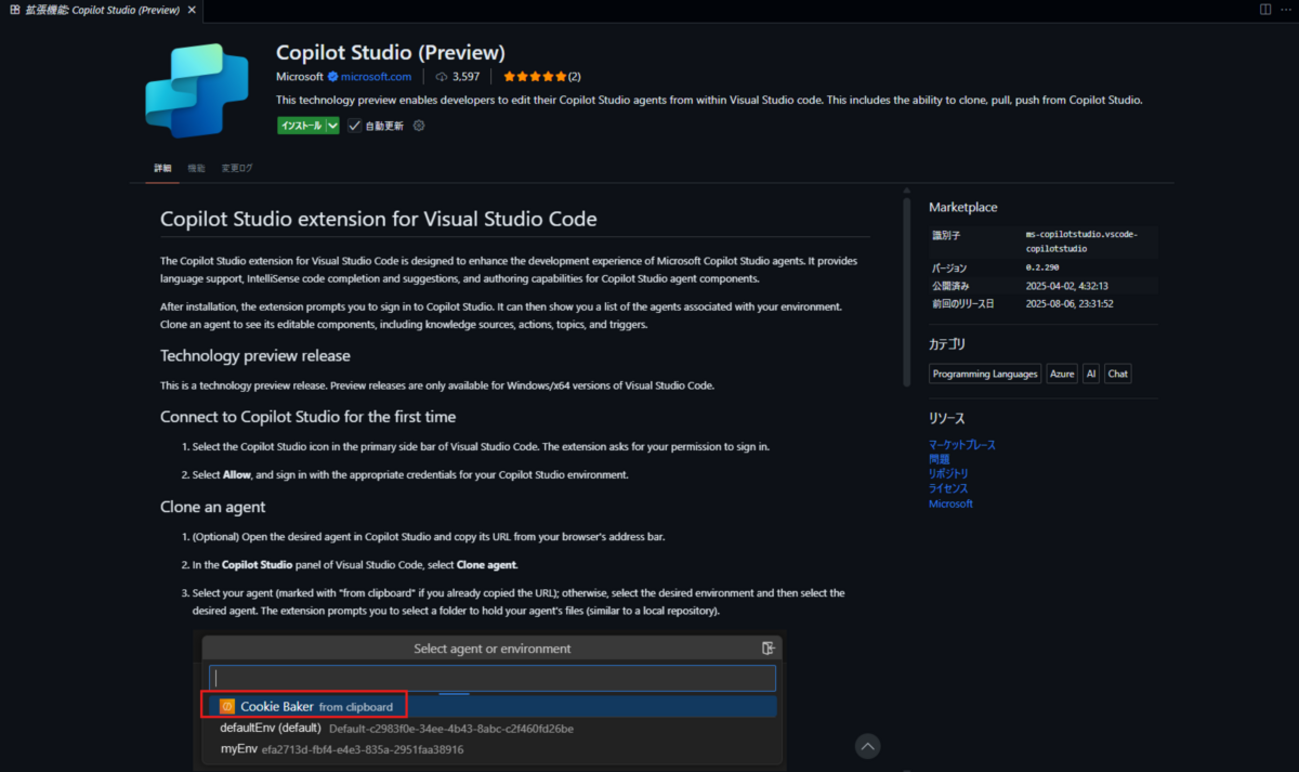Viewport: 1299px width, 772px height.
Task: Select the AI category tag
Action: point(1091,374)
